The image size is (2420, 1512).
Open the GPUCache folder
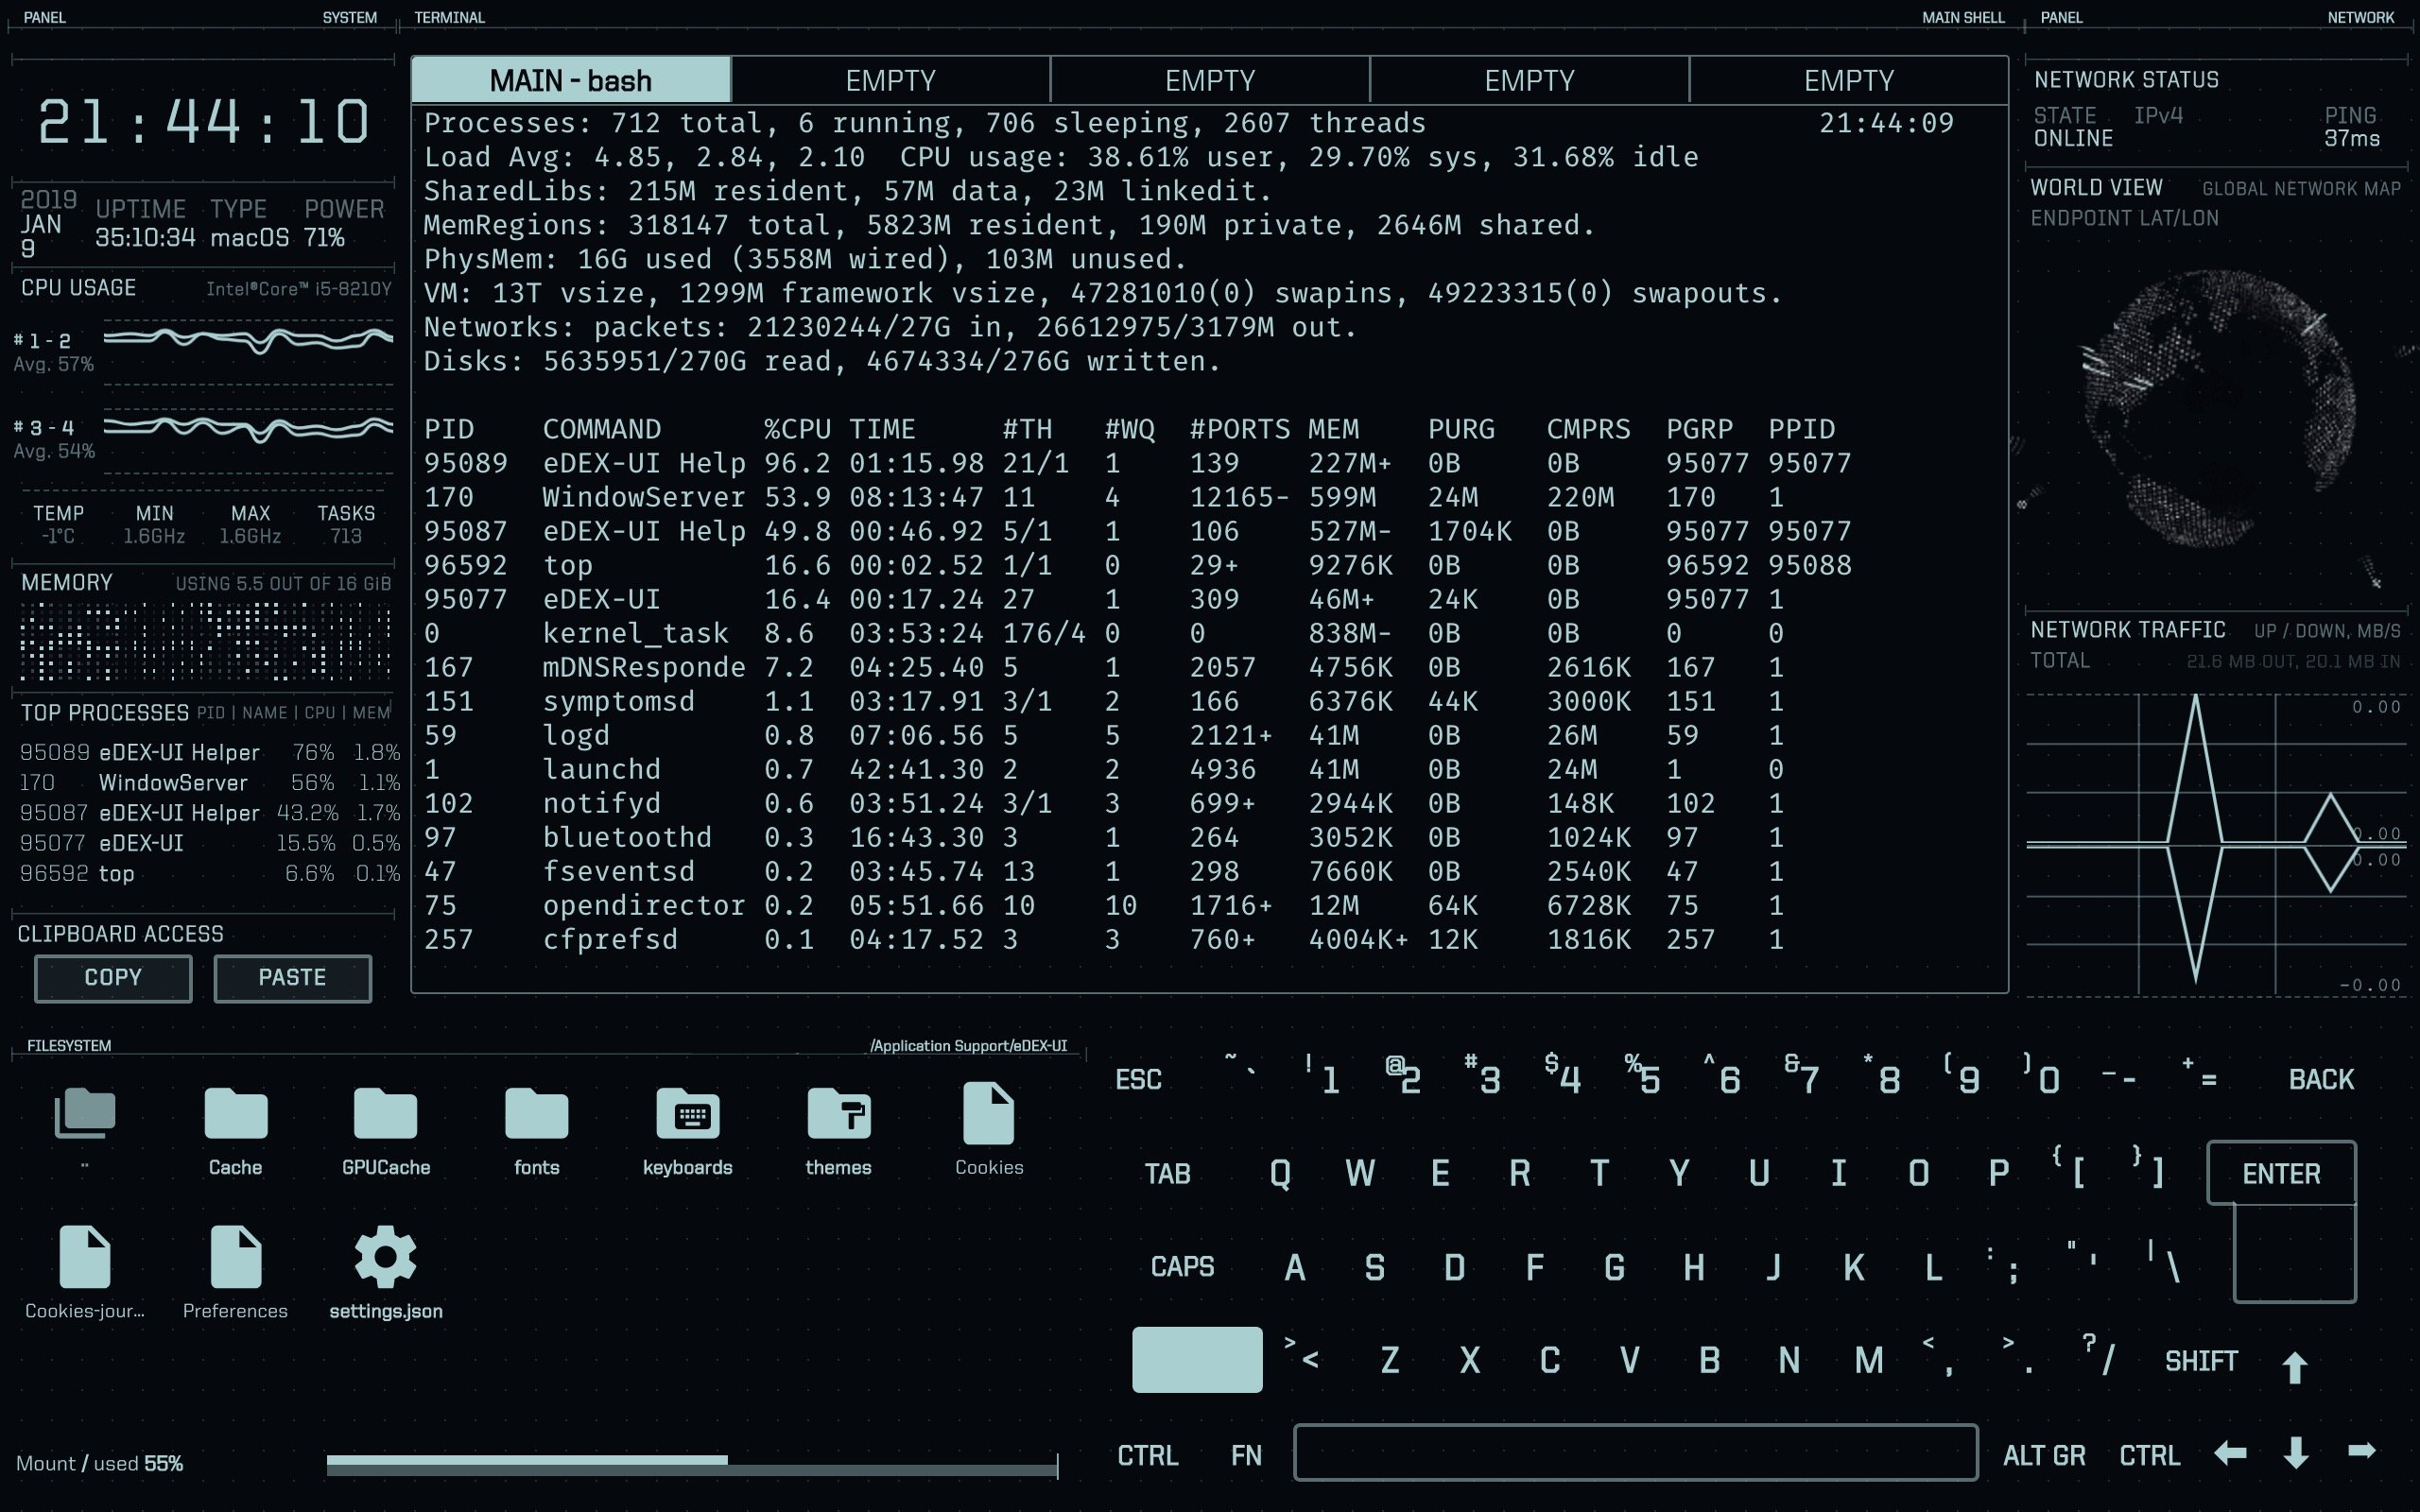tap(385, 1114)
